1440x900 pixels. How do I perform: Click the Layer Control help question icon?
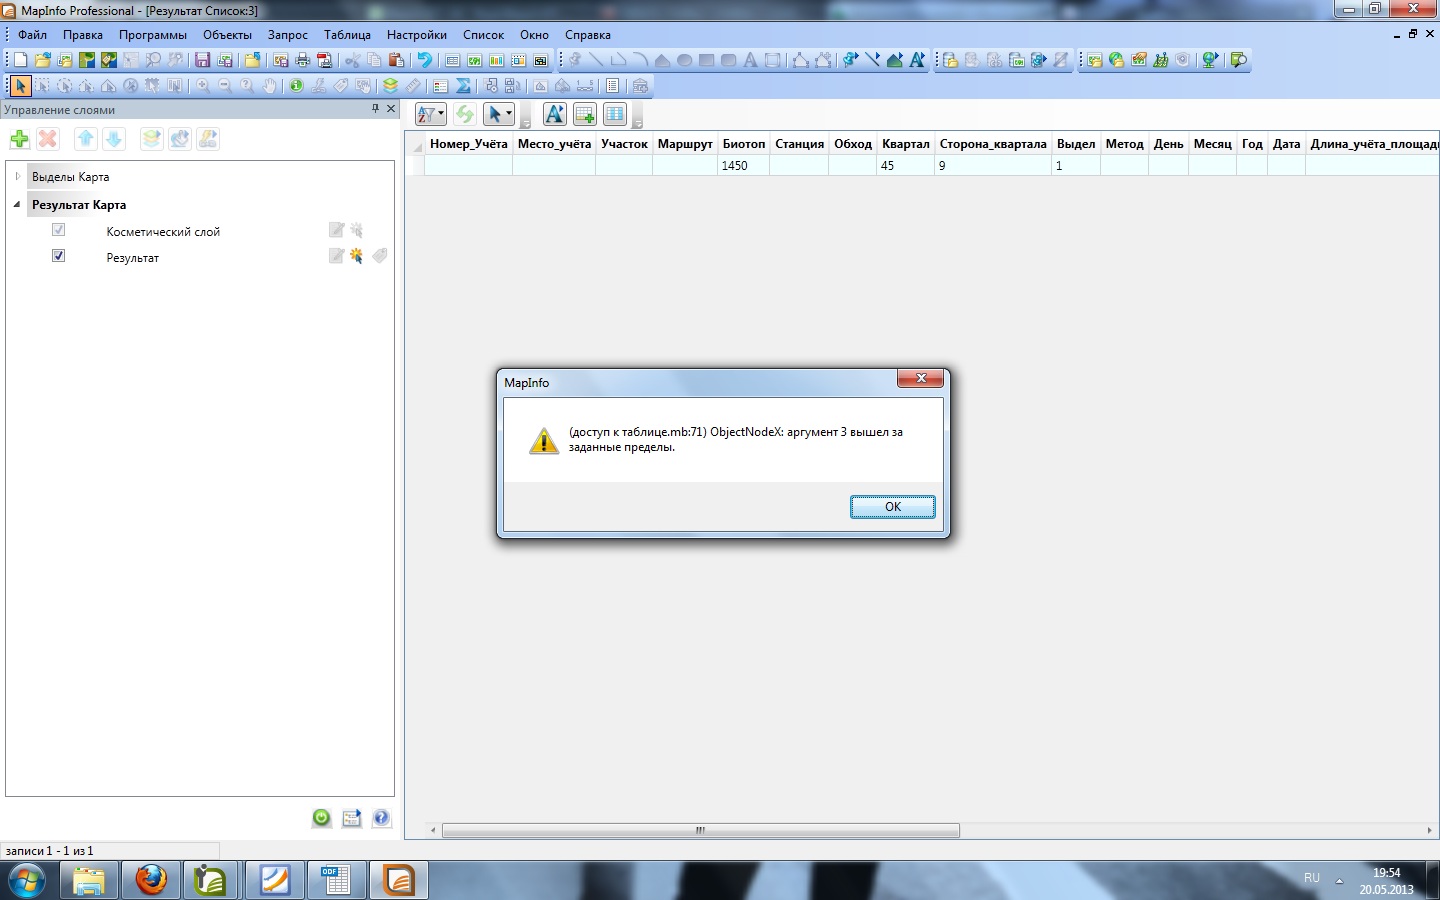(x=381, y=818)
